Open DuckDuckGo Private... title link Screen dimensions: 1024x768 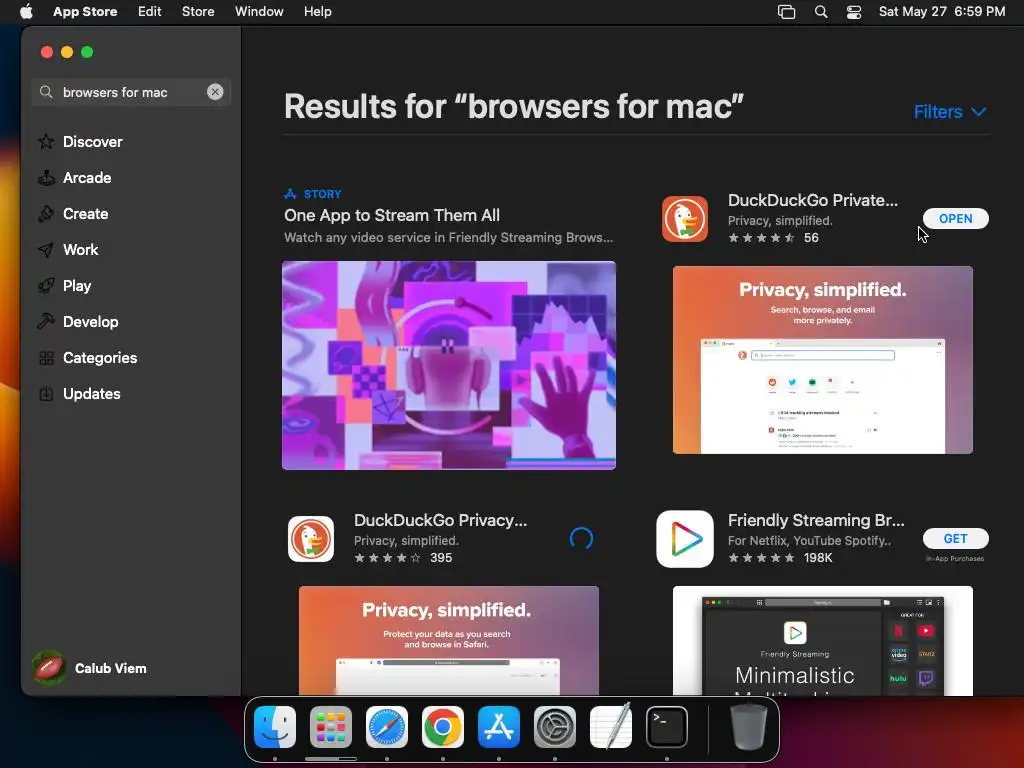812,200
